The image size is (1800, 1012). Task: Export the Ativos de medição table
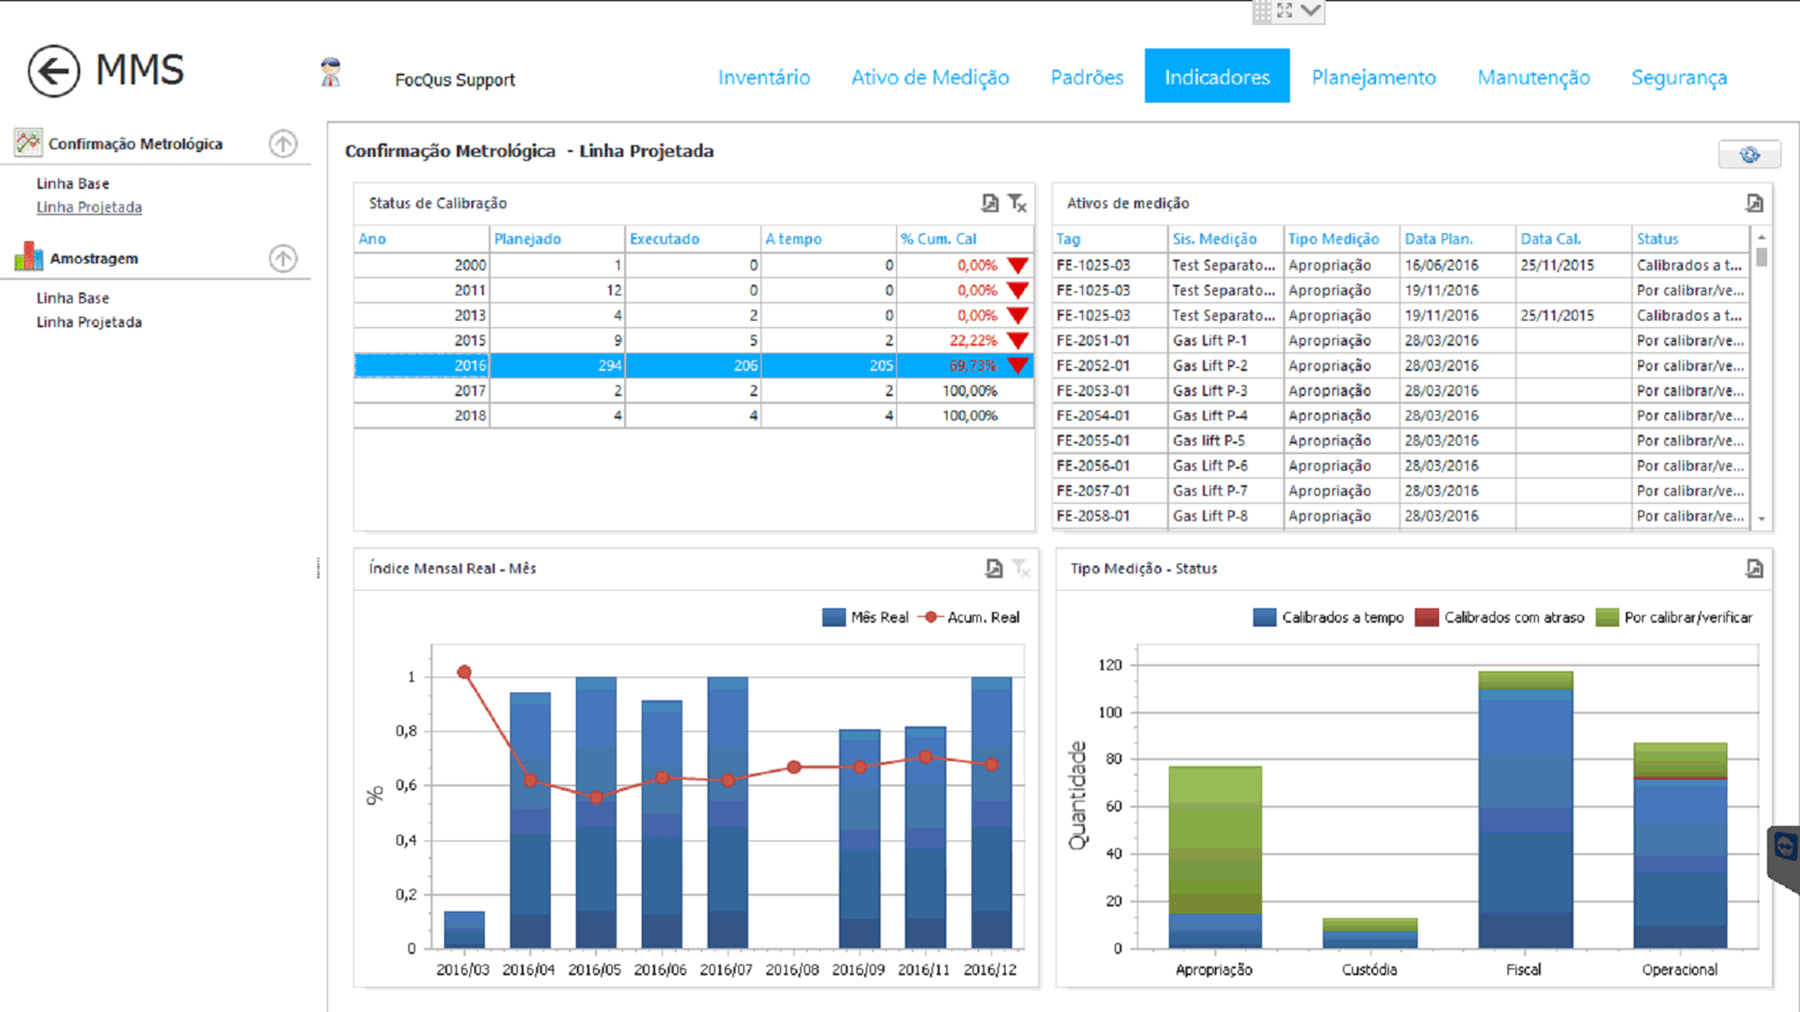pyautogui.click(x=1754, y=203)
